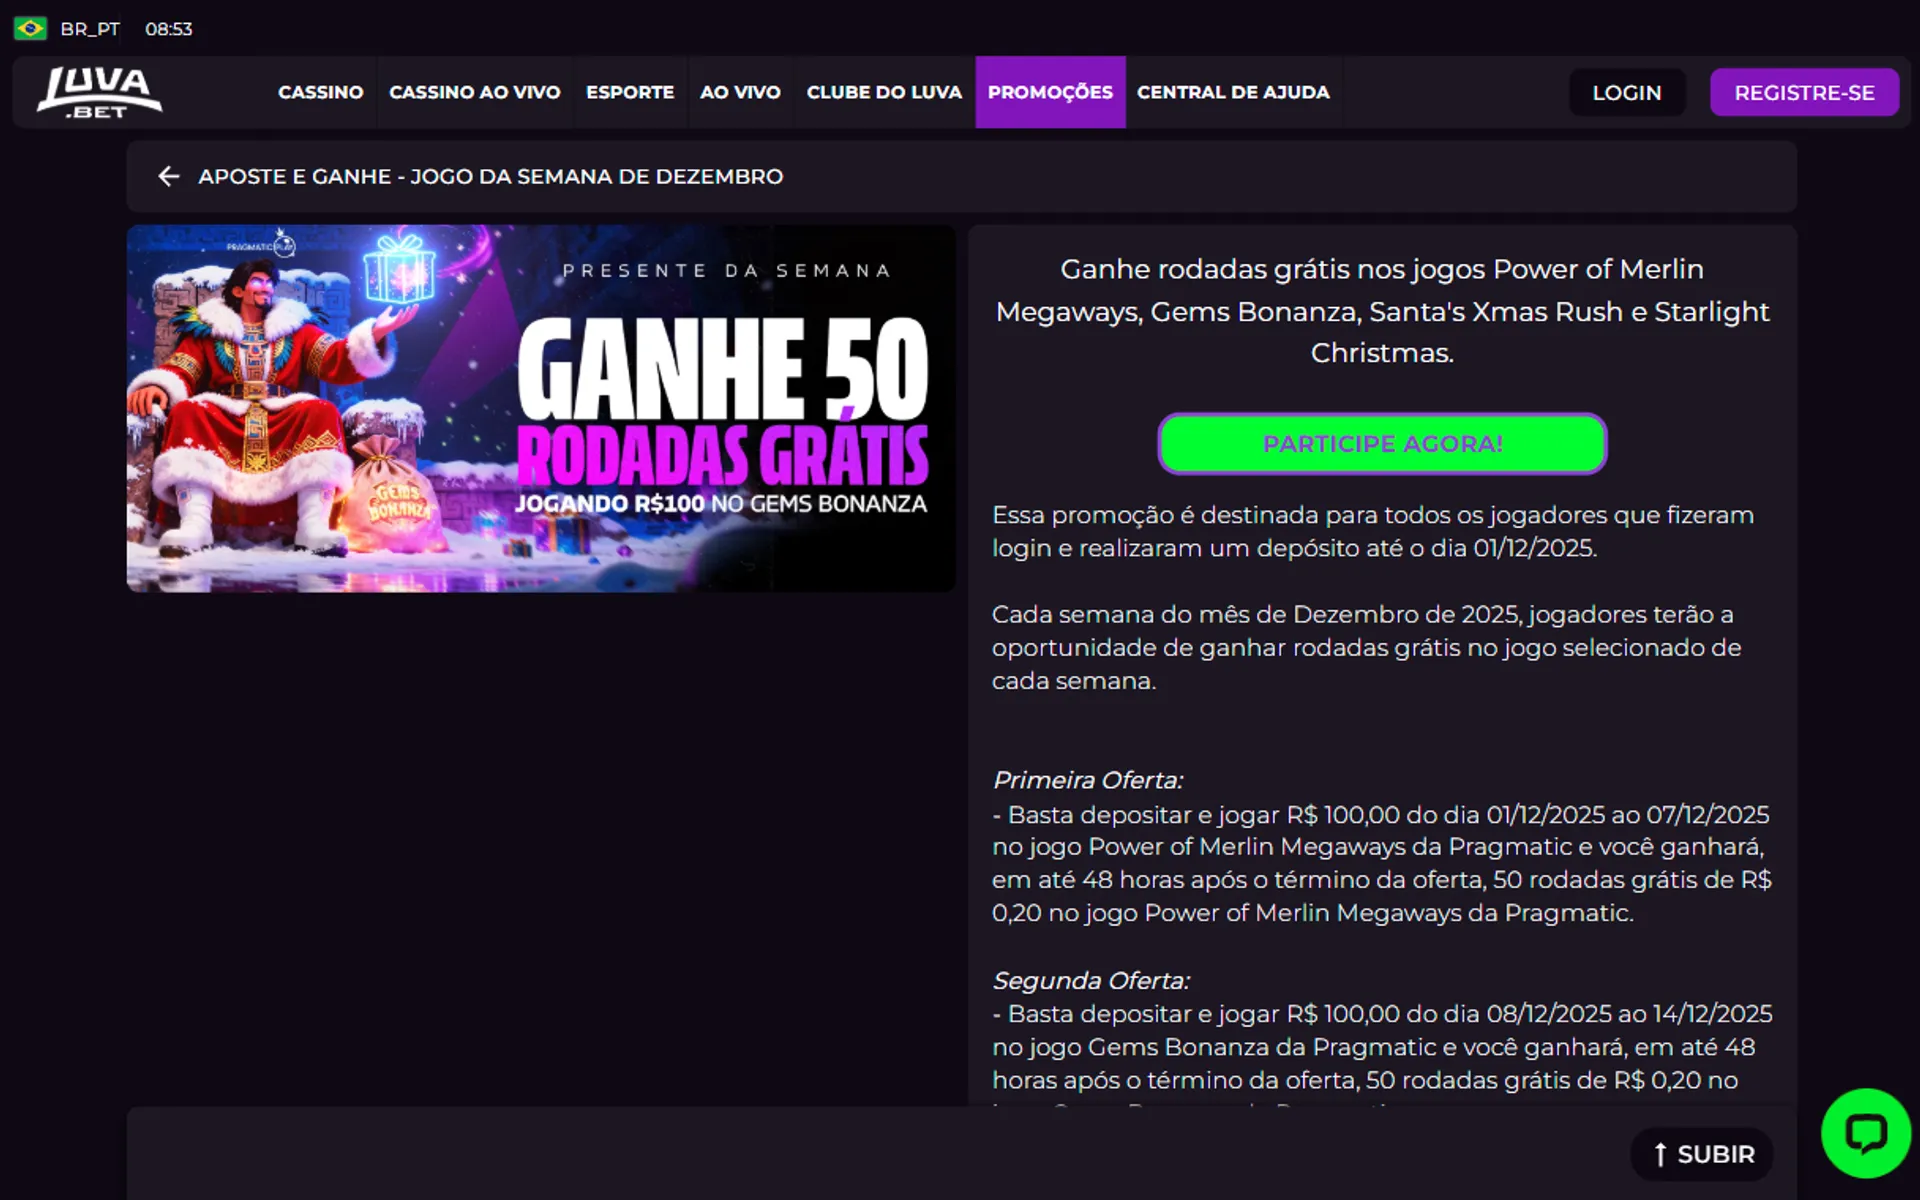Click the Login button
The image size is (1920, 1200).
tap(1626, 92)
